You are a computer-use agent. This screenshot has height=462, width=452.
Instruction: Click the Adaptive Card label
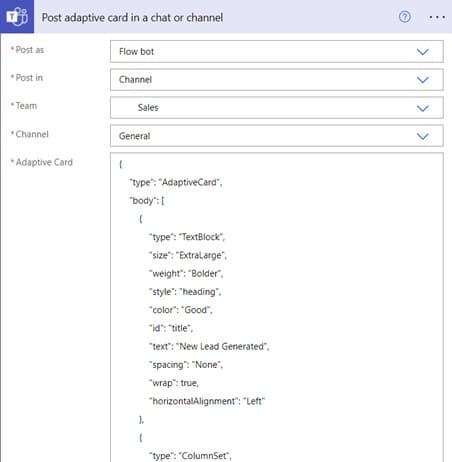pyautogui.click(x=44, y=162)
